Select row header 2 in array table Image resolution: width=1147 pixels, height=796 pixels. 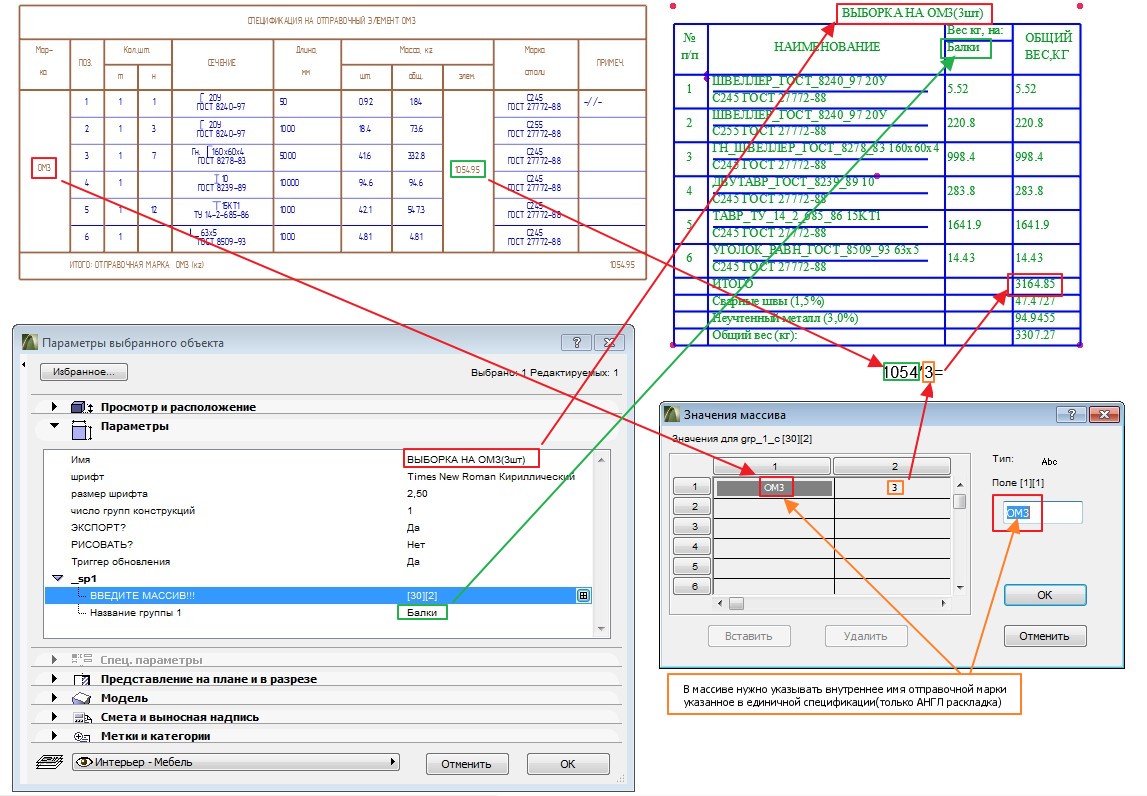point(691,506)
